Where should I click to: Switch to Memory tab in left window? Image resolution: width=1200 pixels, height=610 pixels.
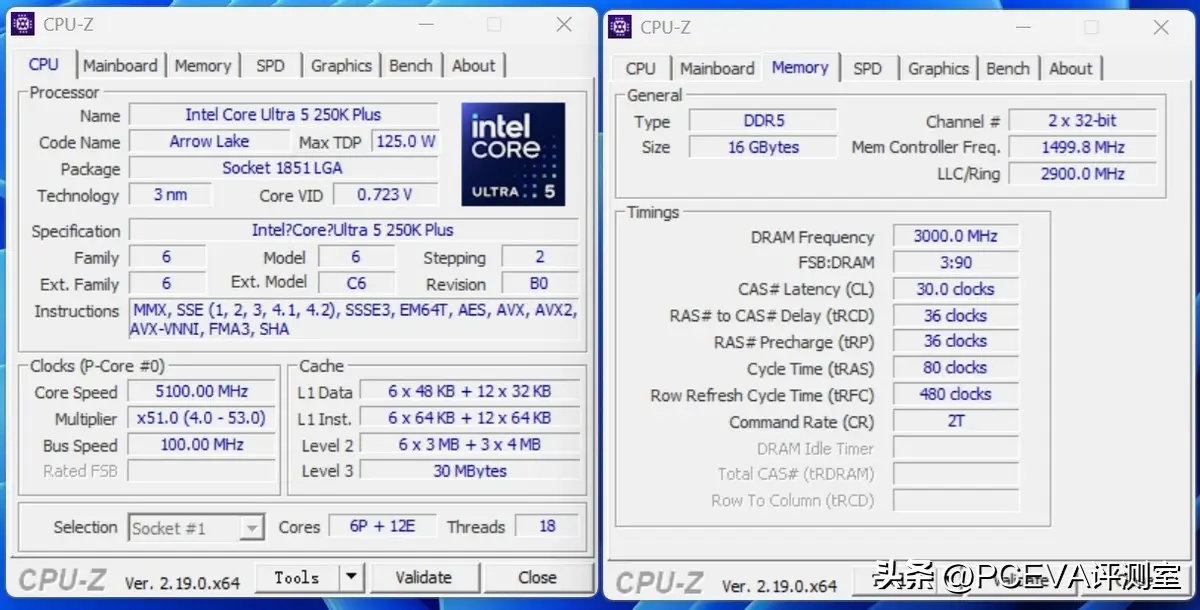(x=203, y=65)
